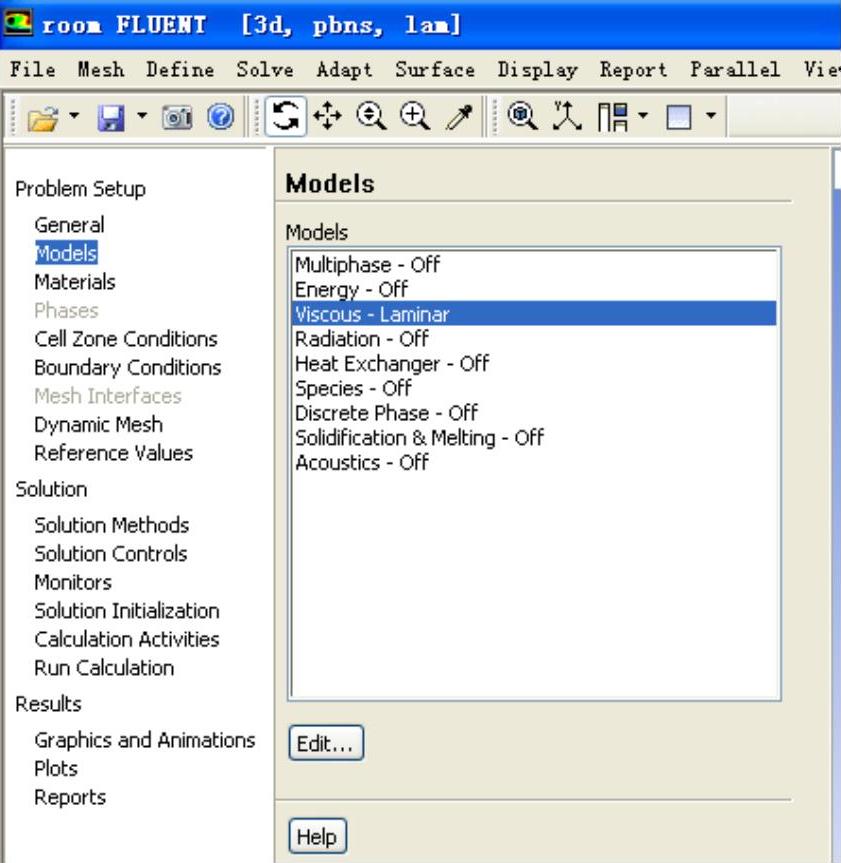Open the Parallel menu

click(x=735, y=69)
